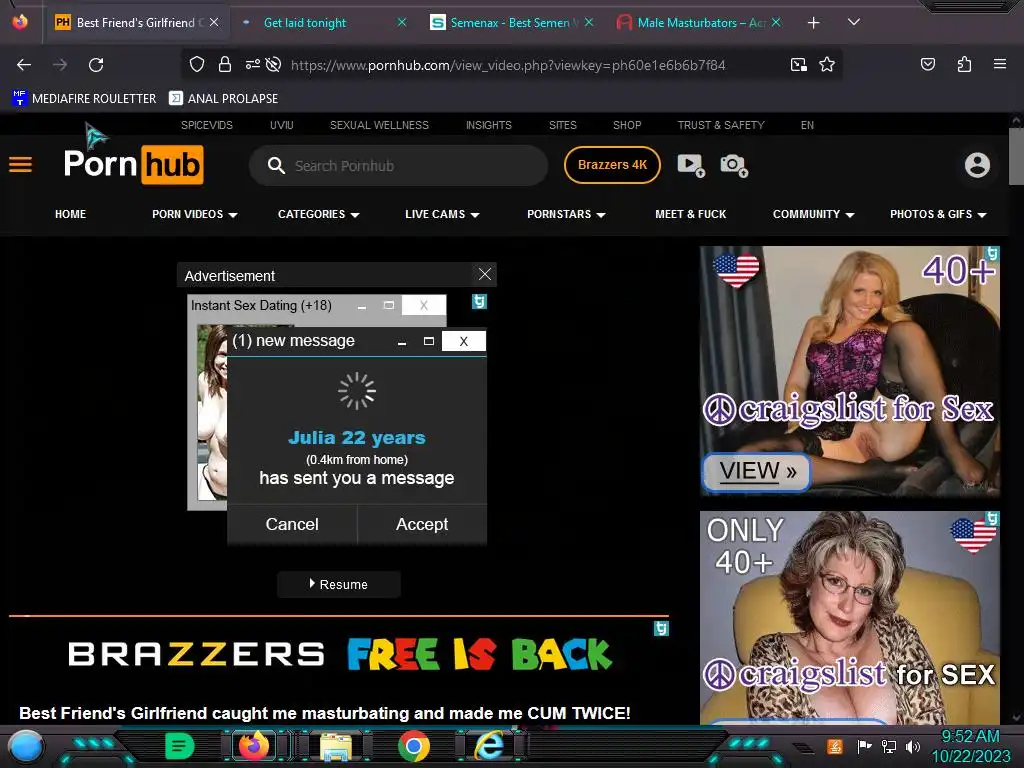This screenshot has width=1024, height=768.
Task: Click the VIEW button in sidebar ad
Action: [x=758, y=471]
